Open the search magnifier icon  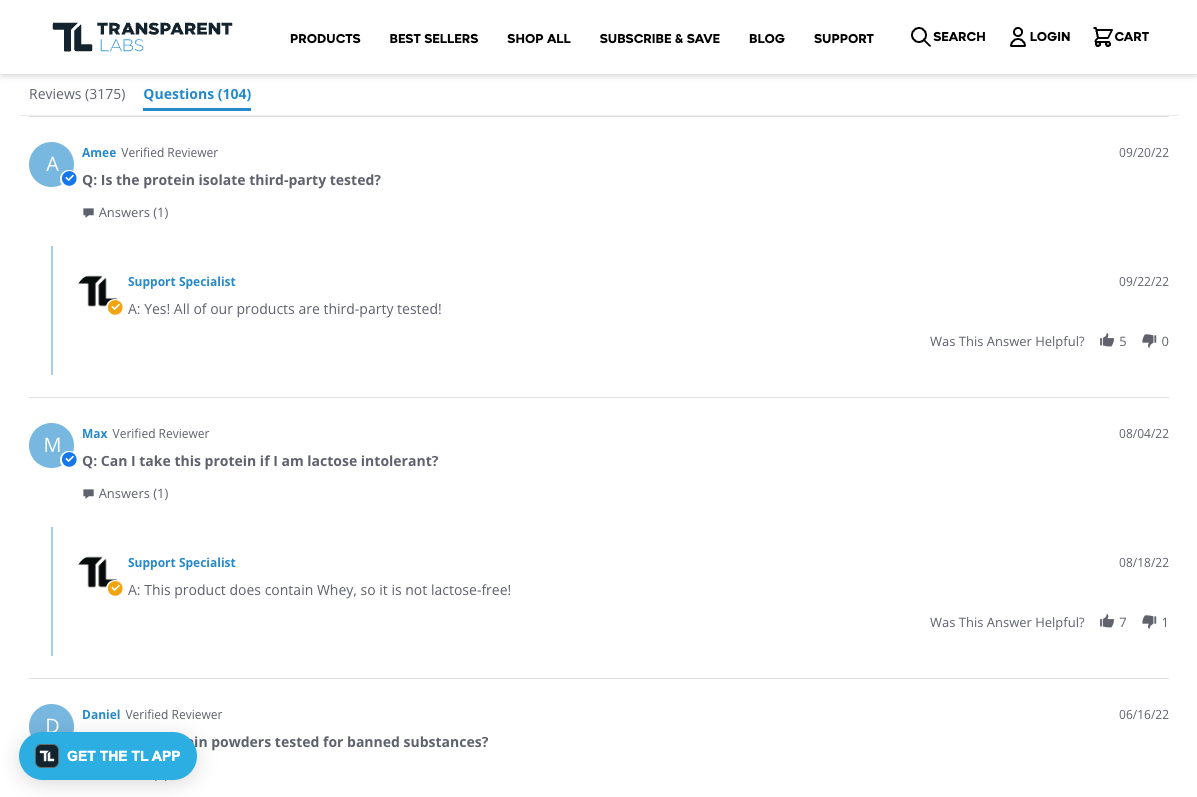pyautogui.click(x=920, y=37)
